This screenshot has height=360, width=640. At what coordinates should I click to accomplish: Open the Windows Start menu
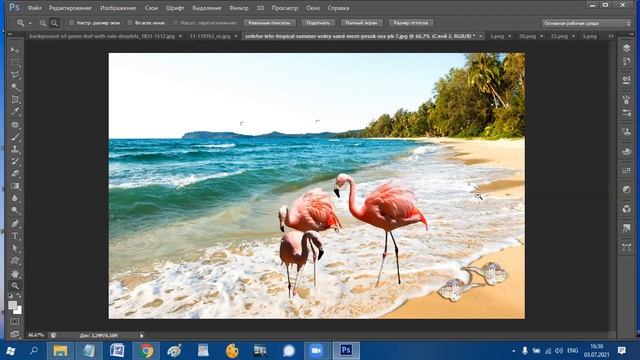[11, 351]
